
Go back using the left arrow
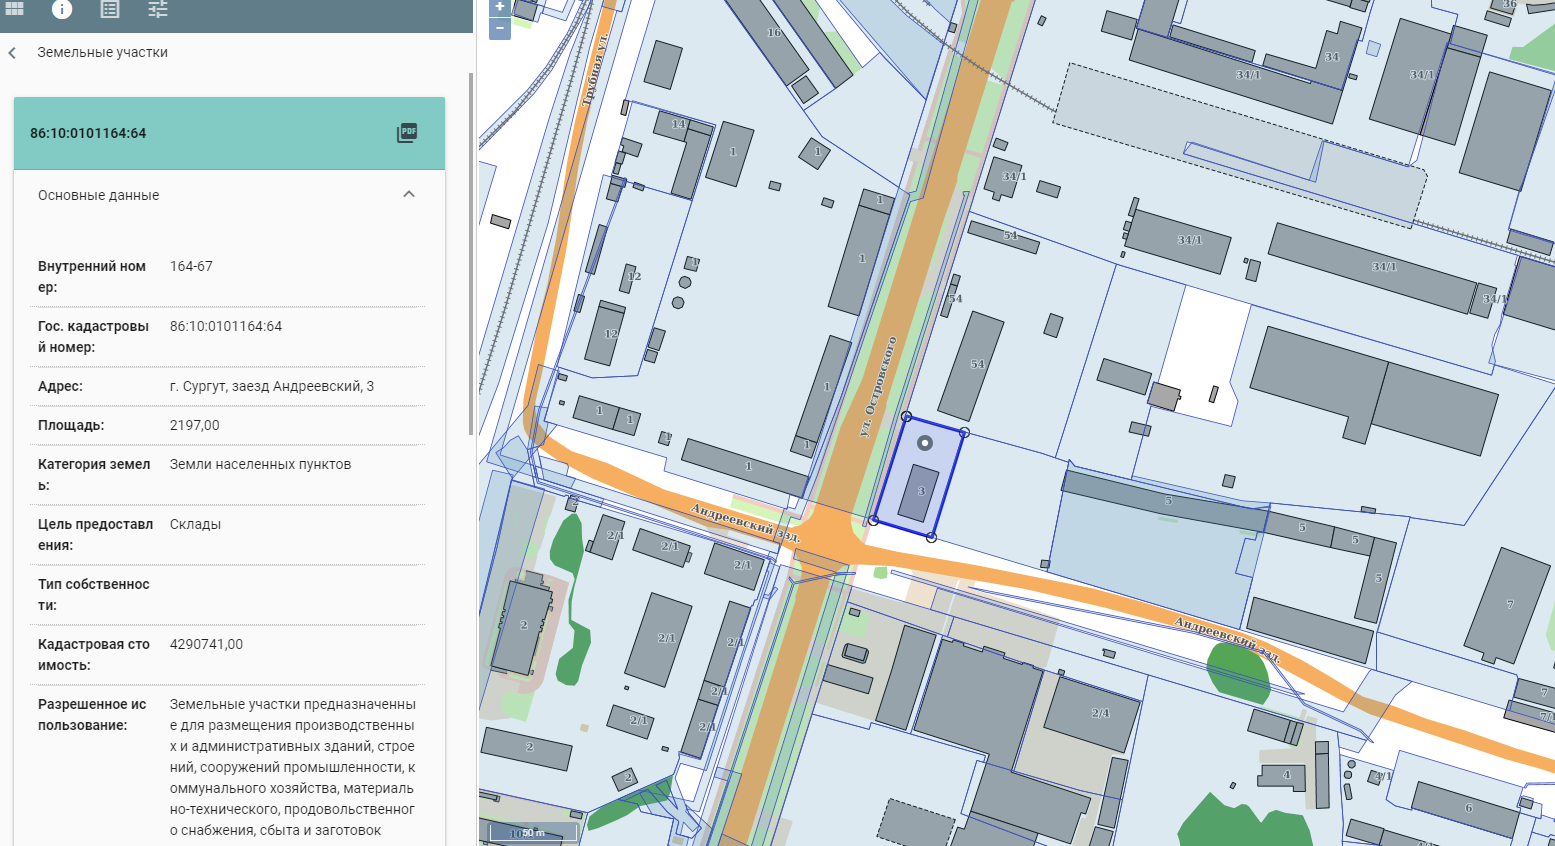pos(13,53)
